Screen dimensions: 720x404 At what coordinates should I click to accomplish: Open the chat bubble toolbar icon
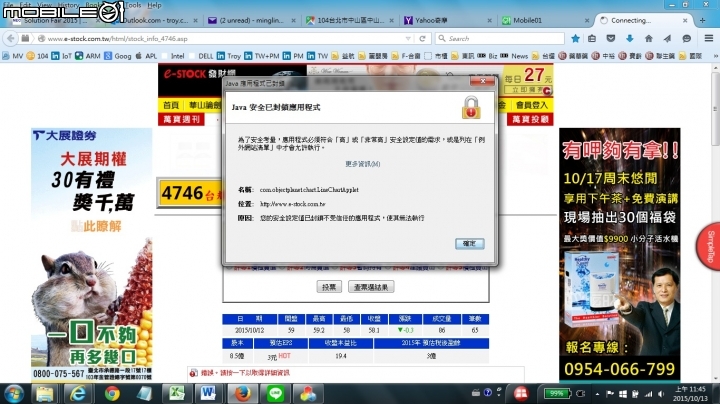coord(686,39)
